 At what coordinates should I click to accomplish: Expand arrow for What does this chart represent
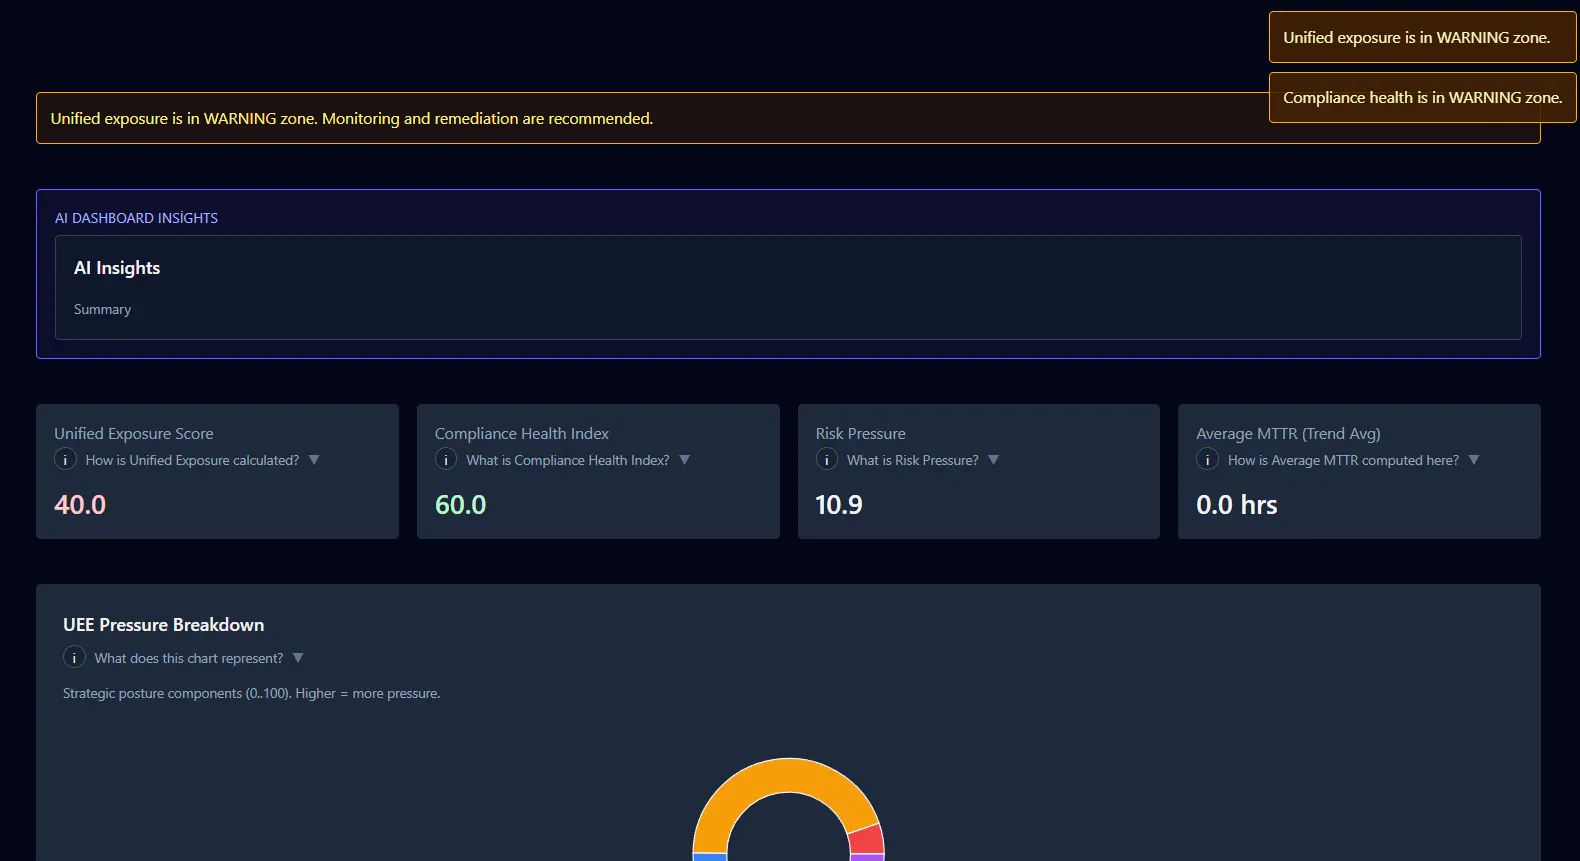click(298, 658)
